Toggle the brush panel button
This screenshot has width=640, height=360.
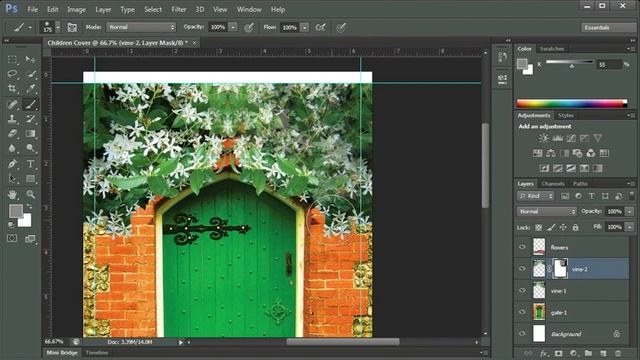click(x=72, y=27)
